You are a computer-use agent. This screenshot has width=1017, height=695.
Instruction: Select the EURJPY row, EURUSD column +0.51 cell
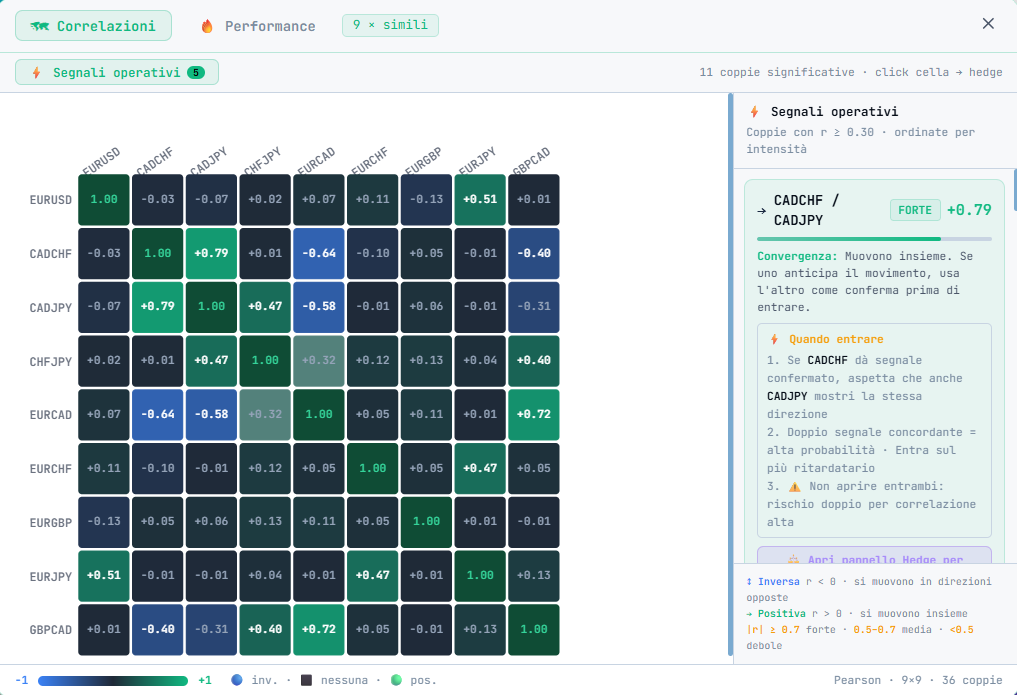pyautogui.click(x=104, y=576)
